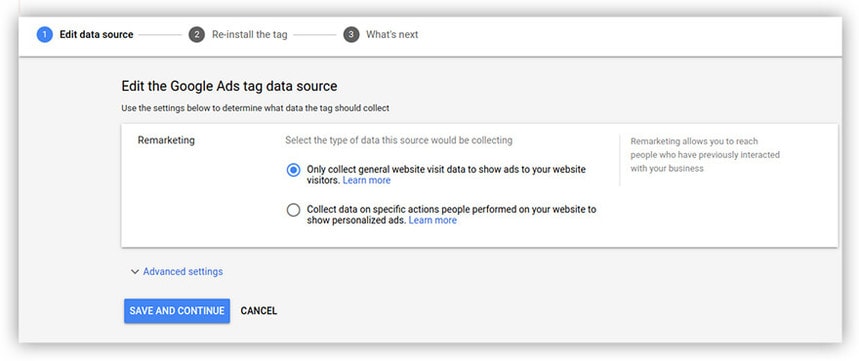This screenshot has width=859, height=361.
Task: Select 'Only collect general website visit data' radio
Action: coord(294,170)
